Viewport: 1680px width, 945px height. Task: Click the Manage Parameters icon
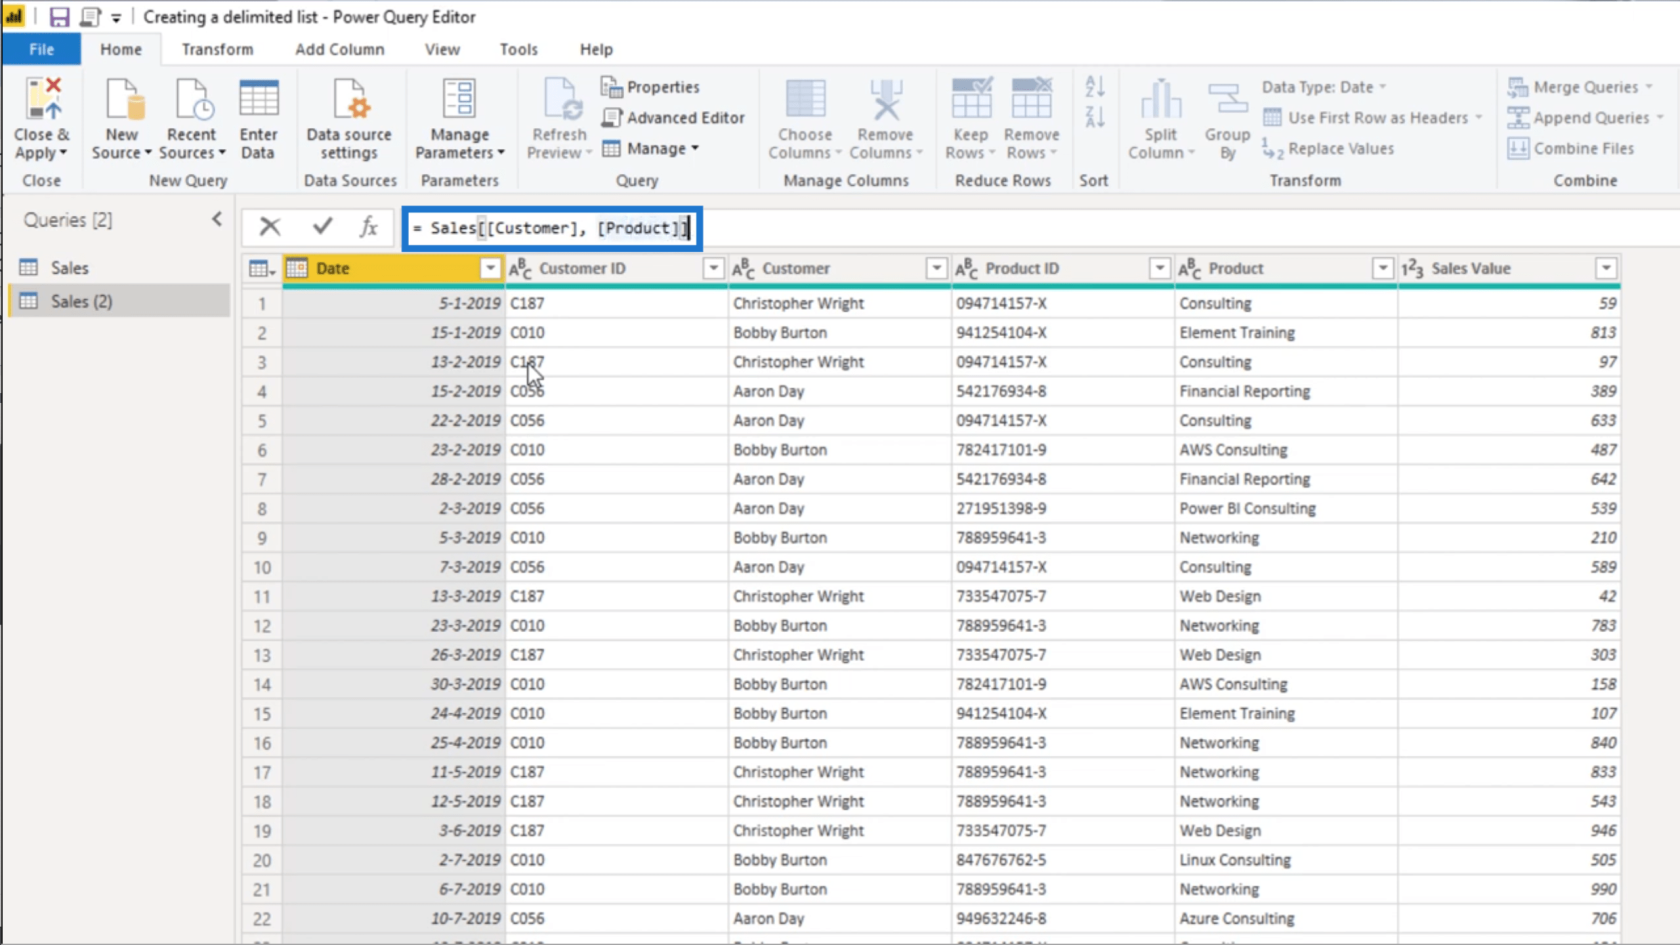pyautogui.click(x=459, y=100)
